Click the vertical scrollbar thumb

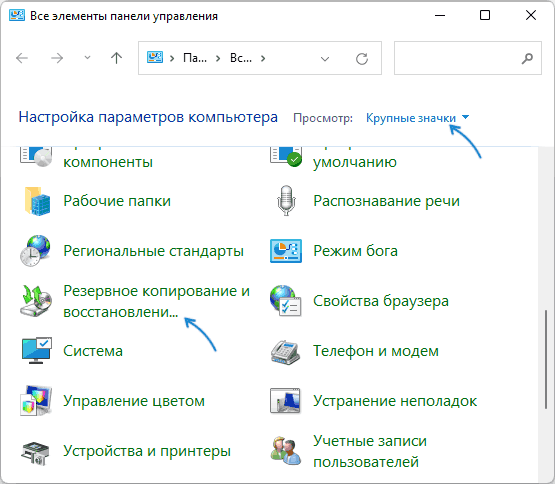point(546,359)
